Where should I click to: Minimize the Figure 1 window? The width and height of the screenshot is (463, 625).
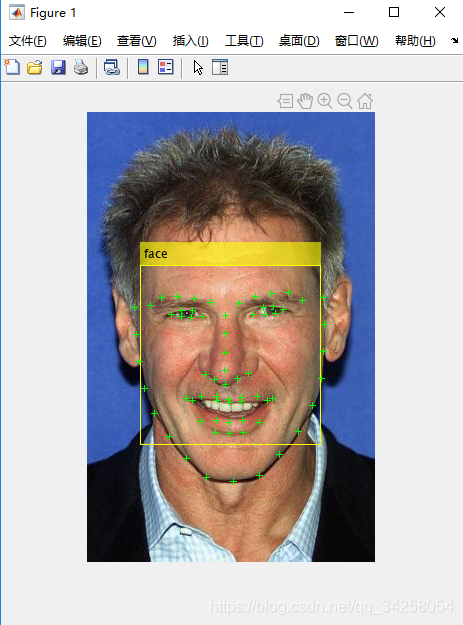pos(349,12)
